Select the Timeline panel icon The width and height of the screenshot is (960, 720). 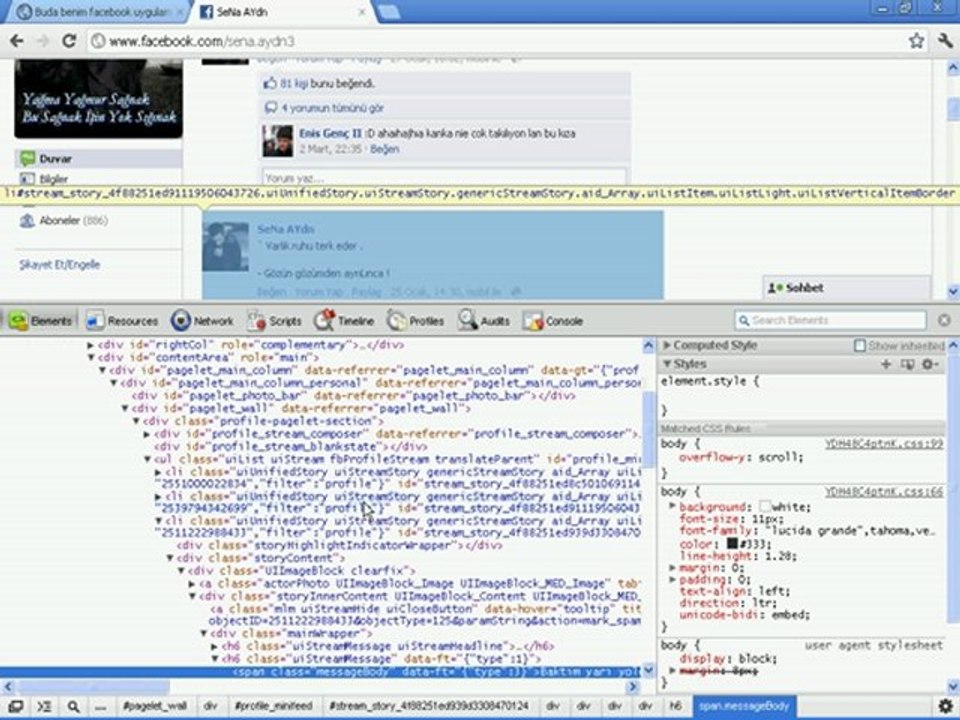(x=344, y=321)
